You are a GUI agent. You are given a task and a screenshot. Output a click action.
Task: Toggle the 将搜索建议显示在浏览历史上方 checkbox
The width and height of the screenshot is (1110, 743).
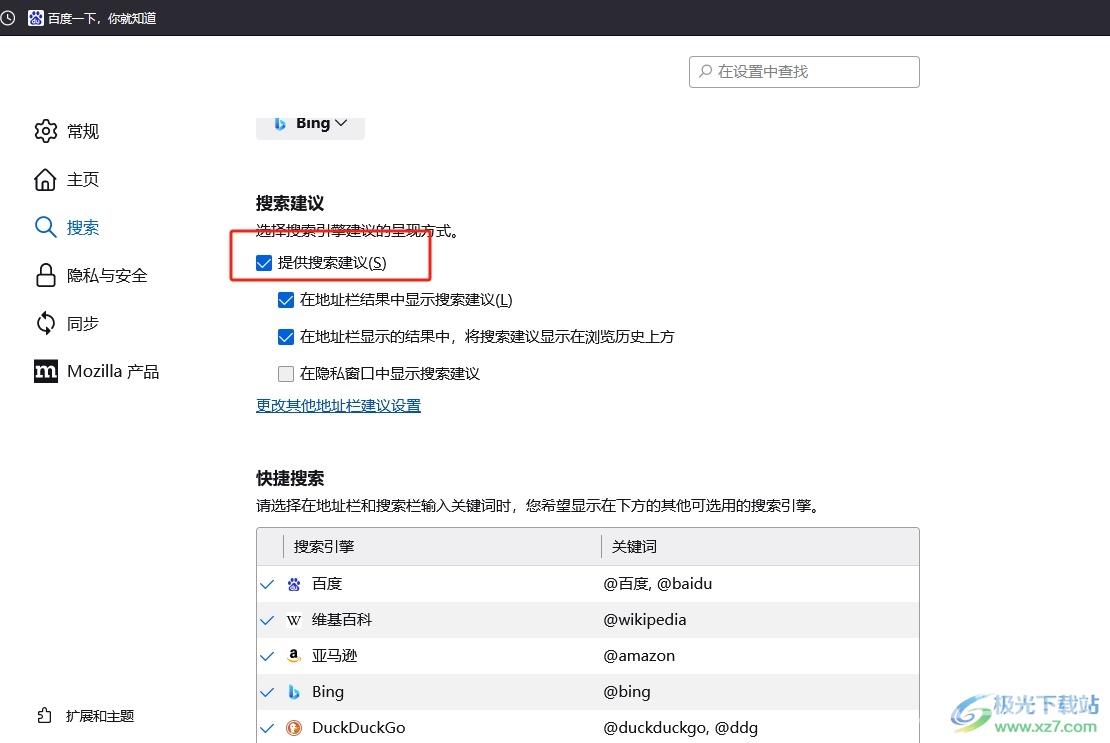point(286,337)
